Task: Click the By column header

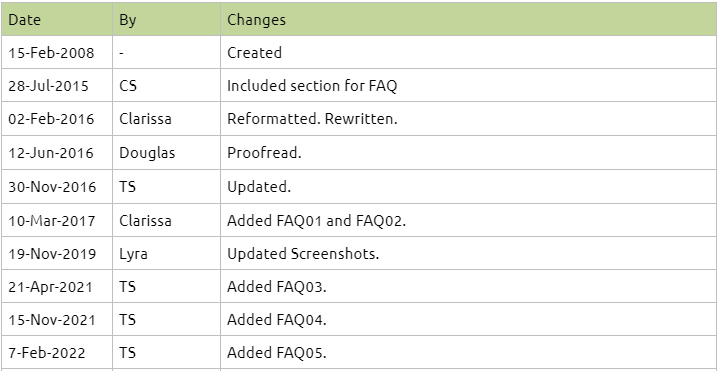Action: coord(166,19)
